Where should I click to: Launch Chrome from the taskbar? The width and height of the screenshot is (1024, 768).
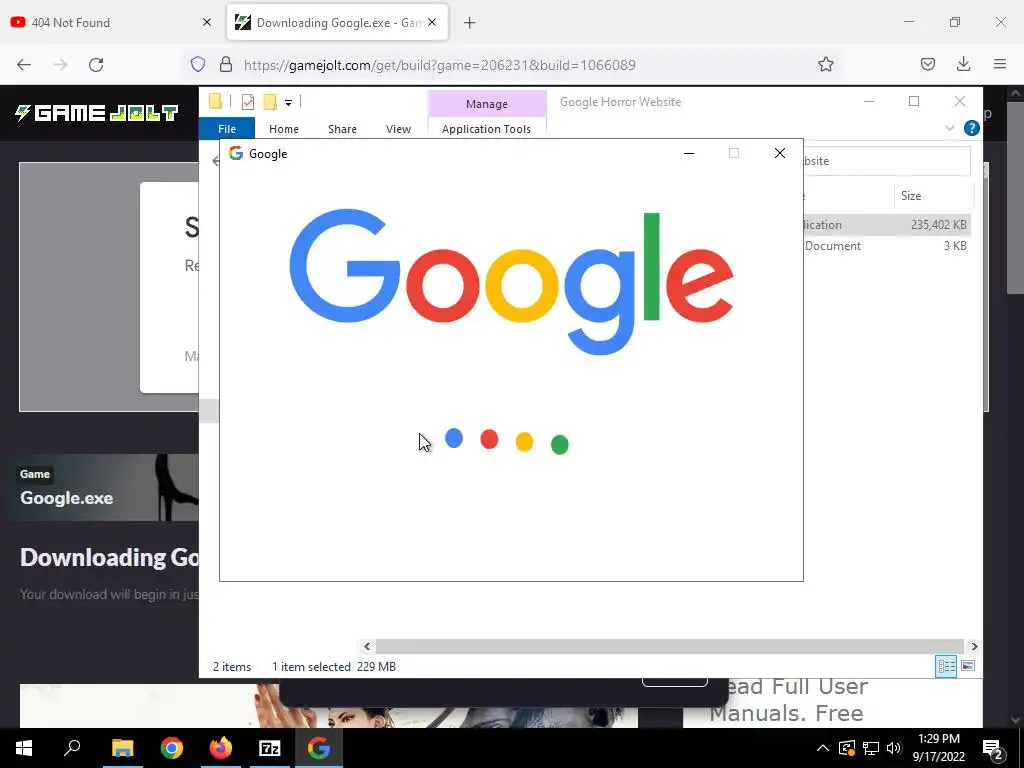pyautogui.click(x=172, y=748)
